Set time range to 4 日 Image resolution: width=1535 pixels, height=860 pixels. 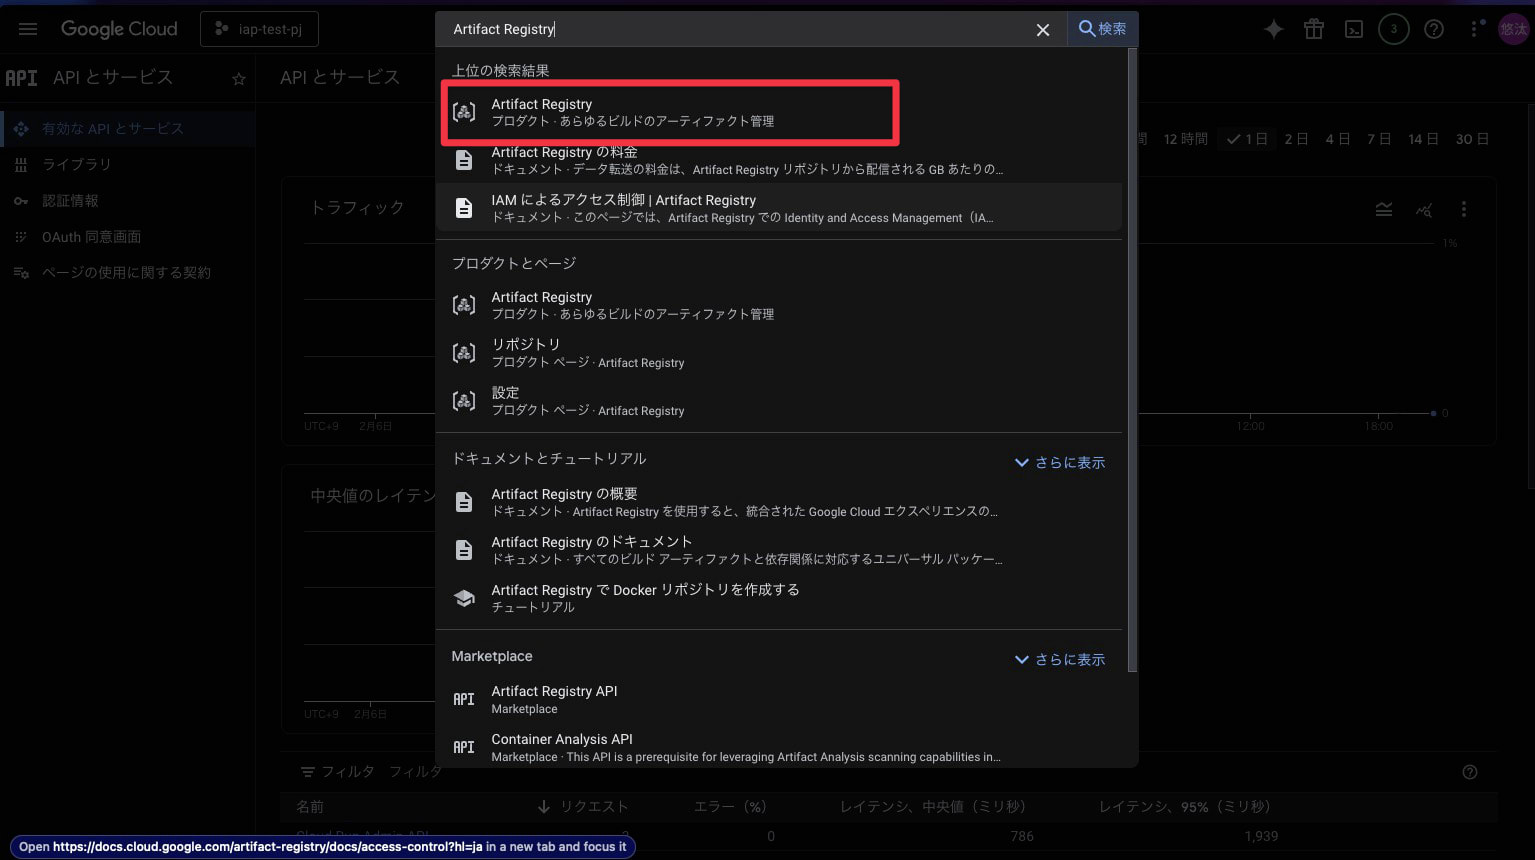(x=1338, y=139)
